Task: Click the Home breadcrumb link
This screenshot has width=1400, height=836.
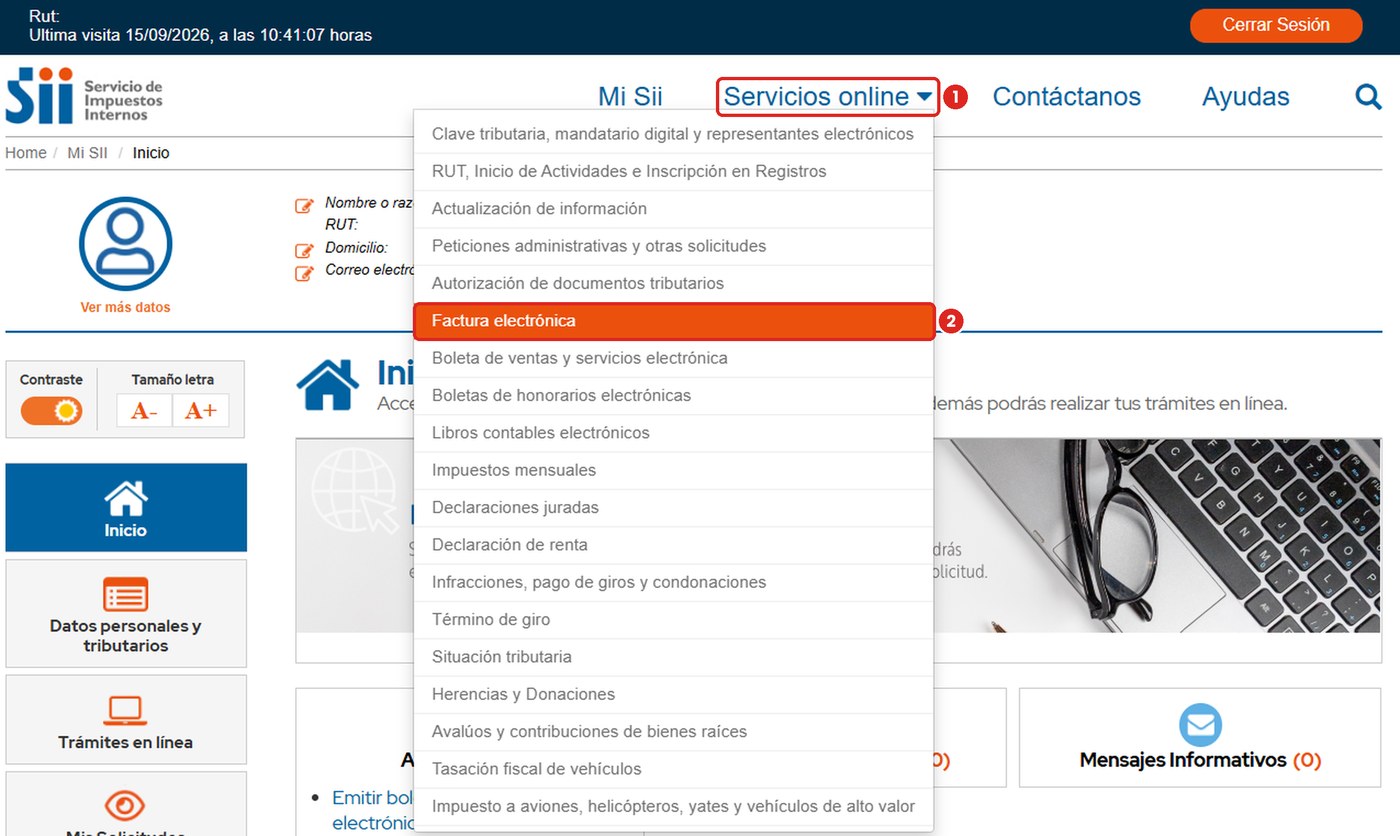Action: pyautogui.click(x=26, y=153)
